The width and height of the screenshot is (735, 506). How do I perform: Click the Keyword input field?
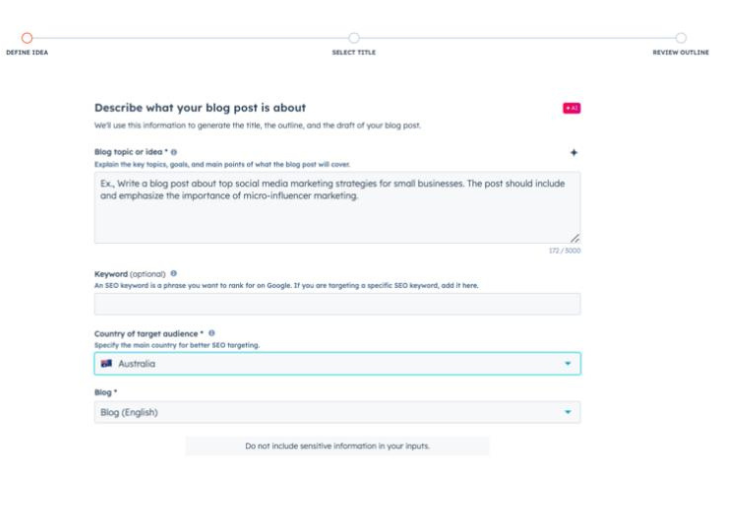[x=337, y=305]
